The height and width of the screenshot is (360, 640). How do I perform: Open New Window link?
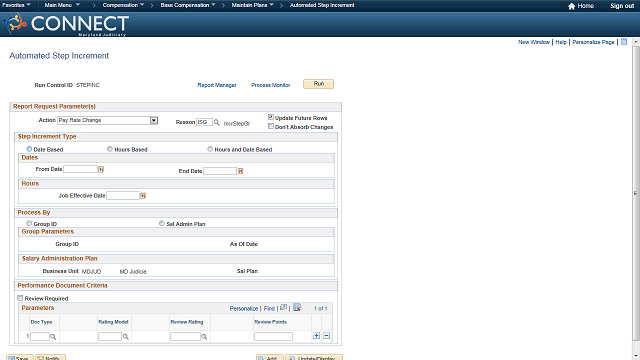(x=534, y=42)
